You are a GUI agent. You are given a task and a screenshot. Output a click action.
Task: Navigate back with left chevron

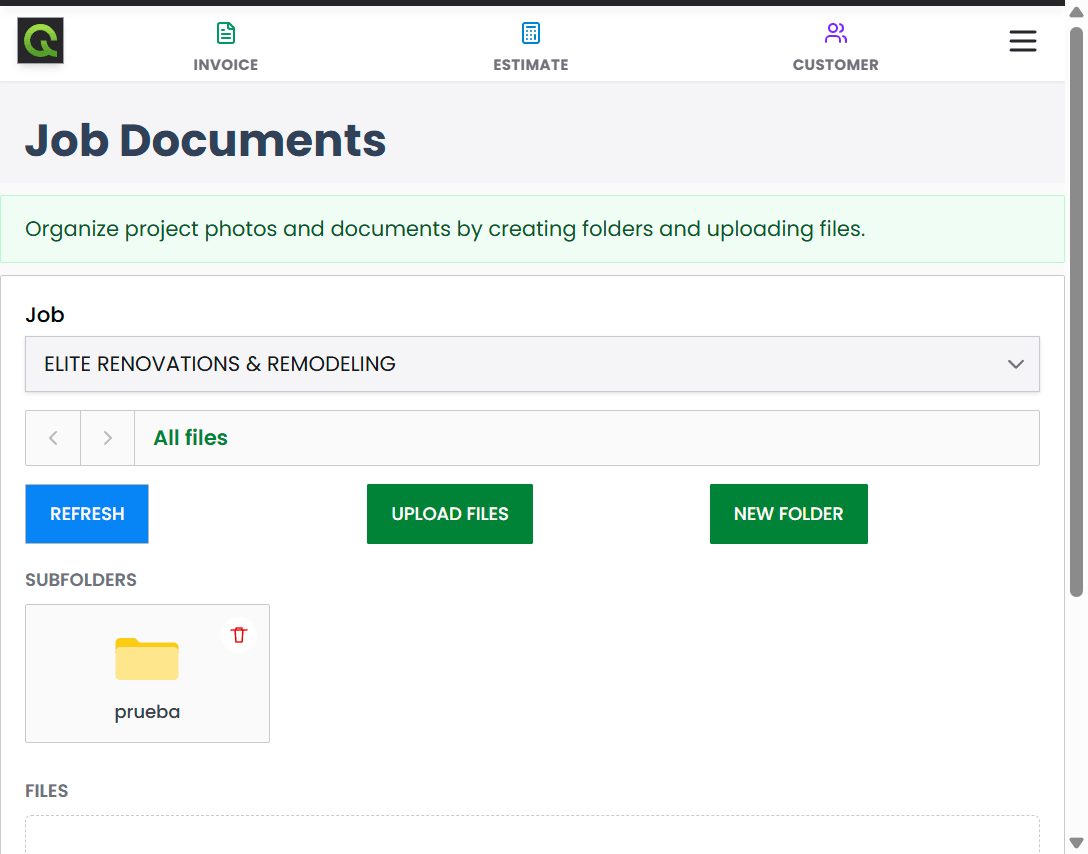coord(53,438)
